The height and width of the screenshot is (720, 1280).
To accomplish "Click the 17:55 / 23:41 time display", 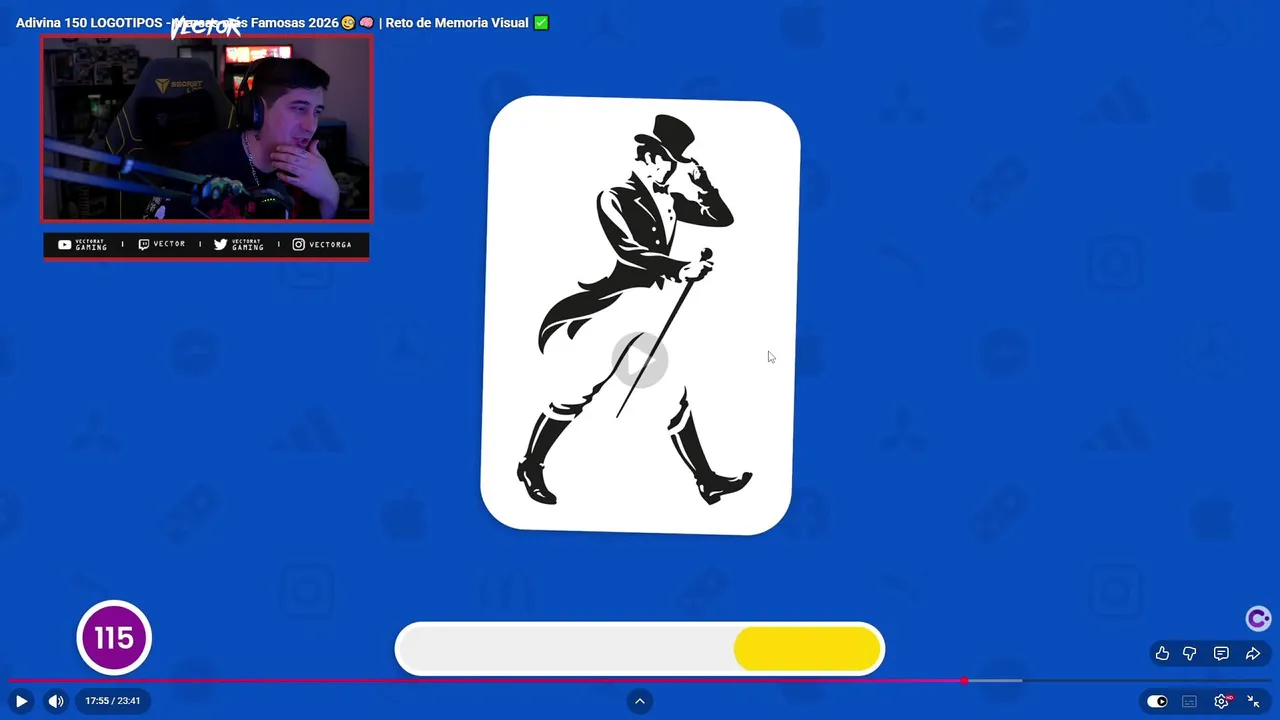I will coord(112,701).
